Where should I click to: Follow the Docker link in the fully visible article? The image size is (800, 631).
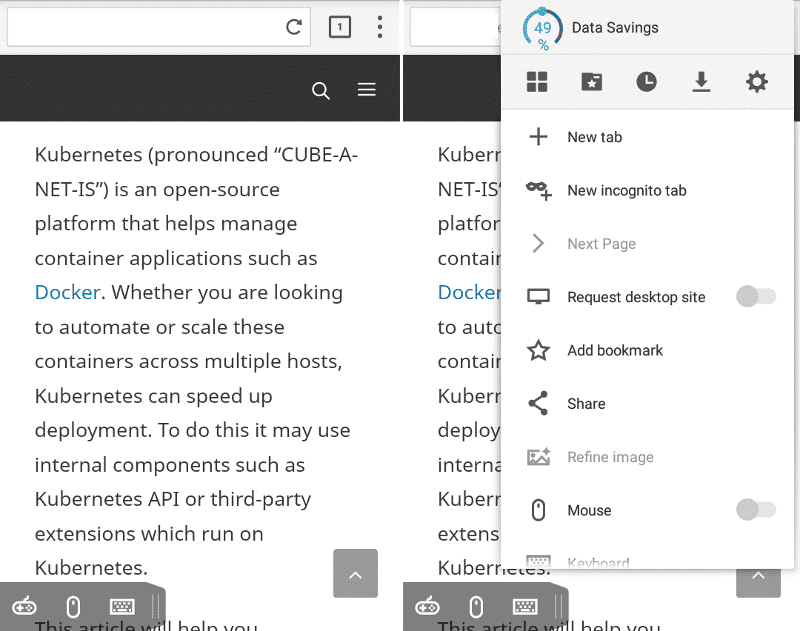[x=68, y=293]
